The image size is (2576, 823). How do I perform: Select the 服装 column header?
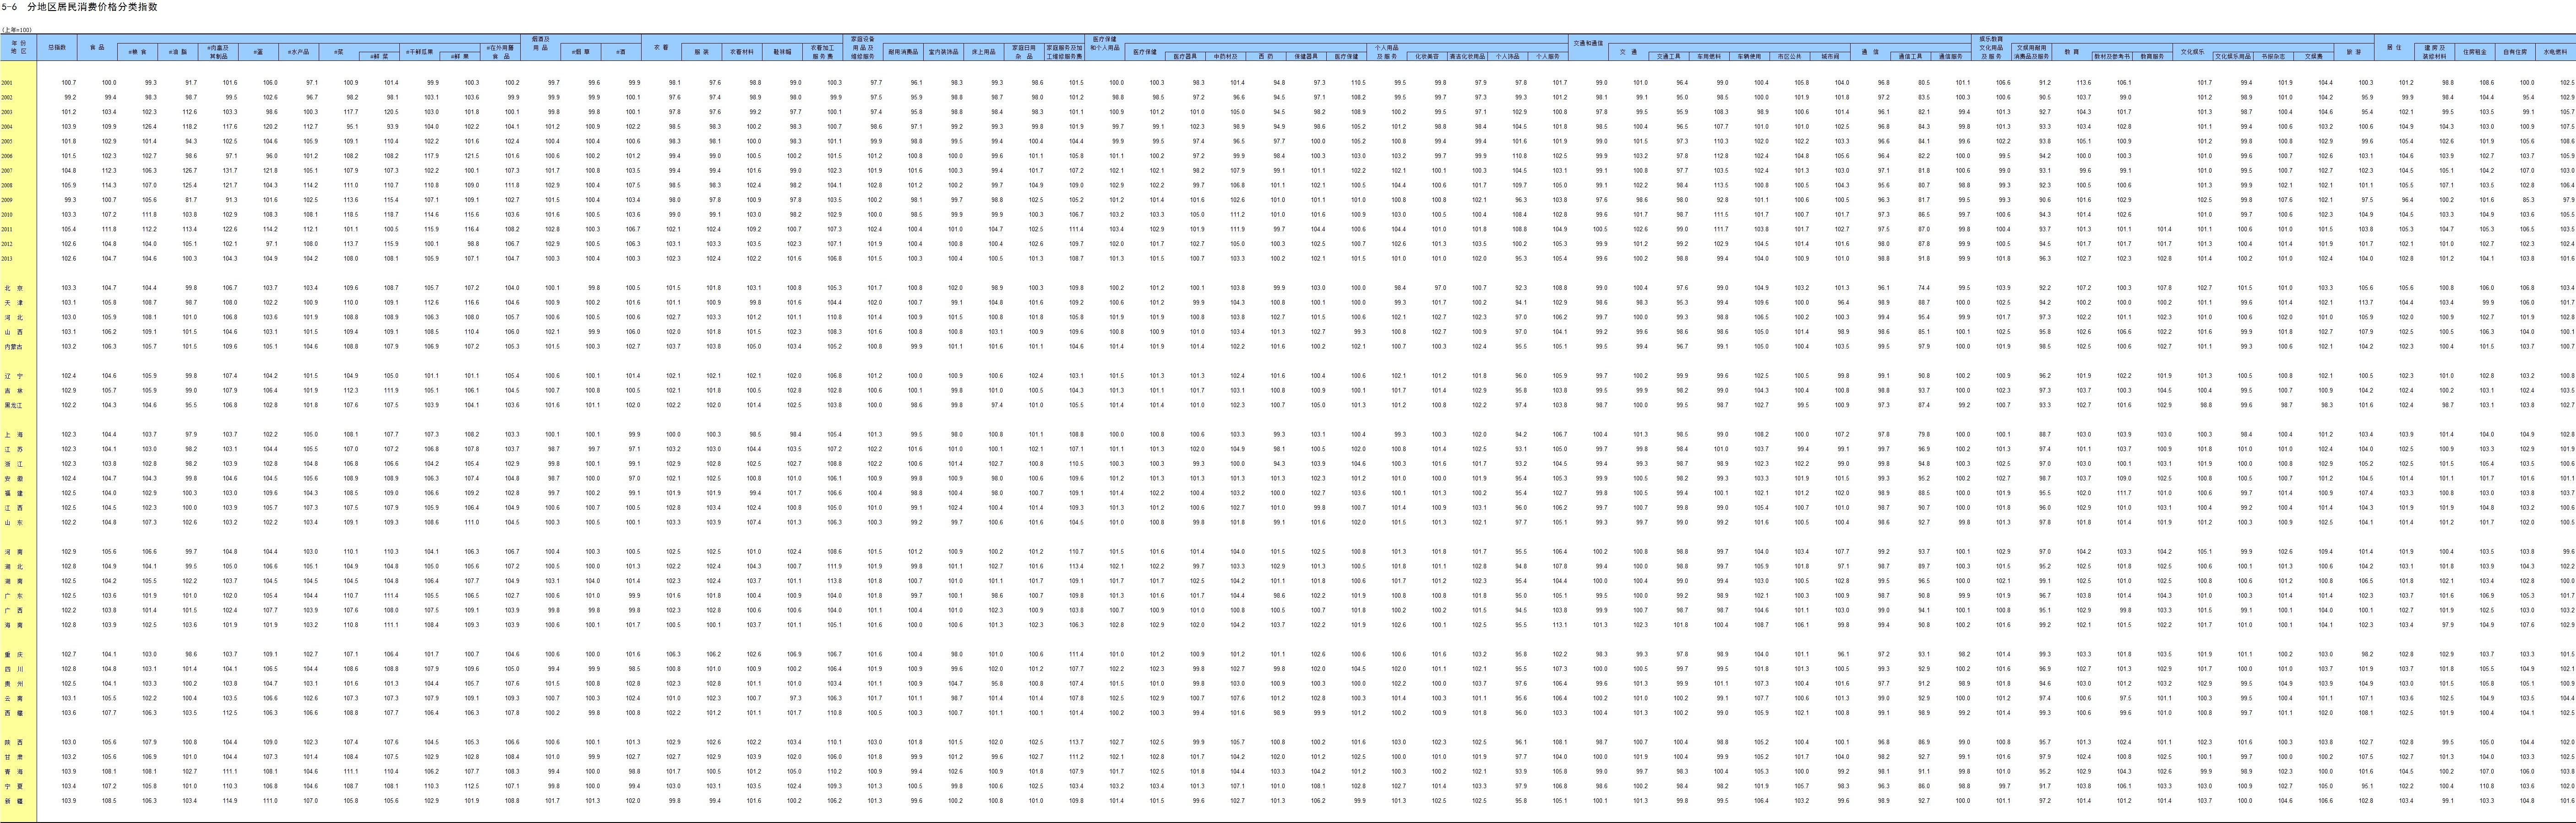pos(701,52)
